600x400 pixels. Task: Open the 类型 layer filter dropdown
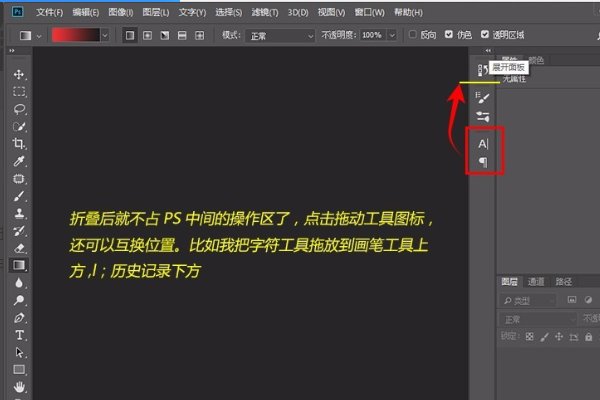(528, 300)
